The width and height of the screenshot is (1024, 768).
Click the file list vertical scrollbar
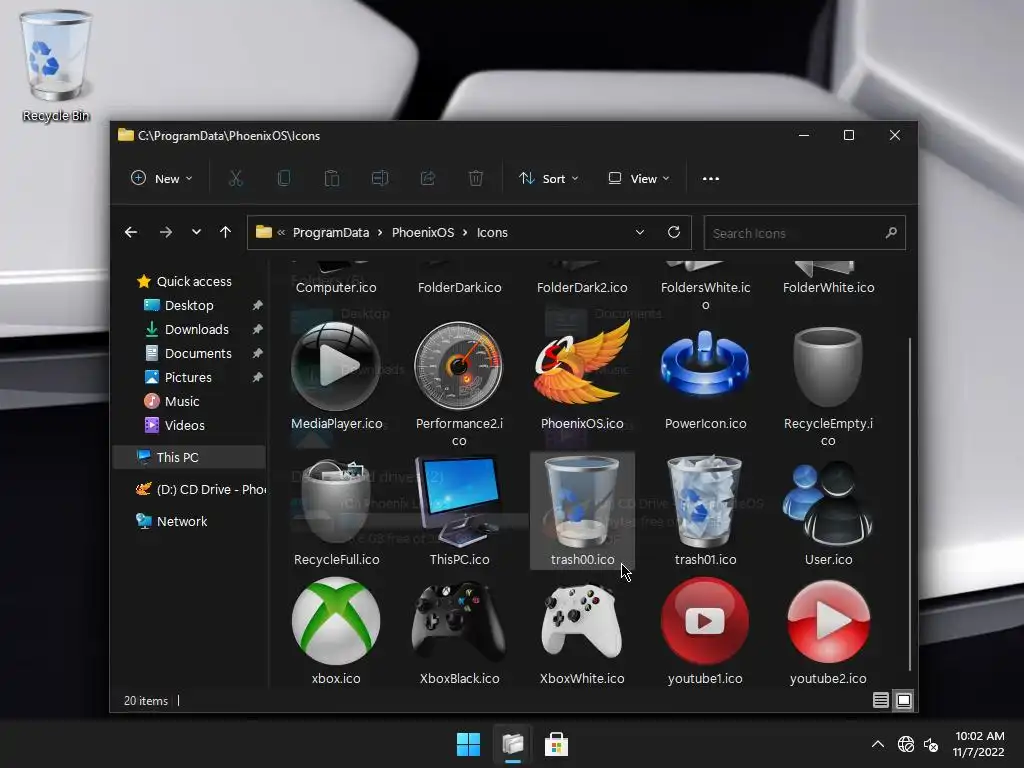[910, 504]
